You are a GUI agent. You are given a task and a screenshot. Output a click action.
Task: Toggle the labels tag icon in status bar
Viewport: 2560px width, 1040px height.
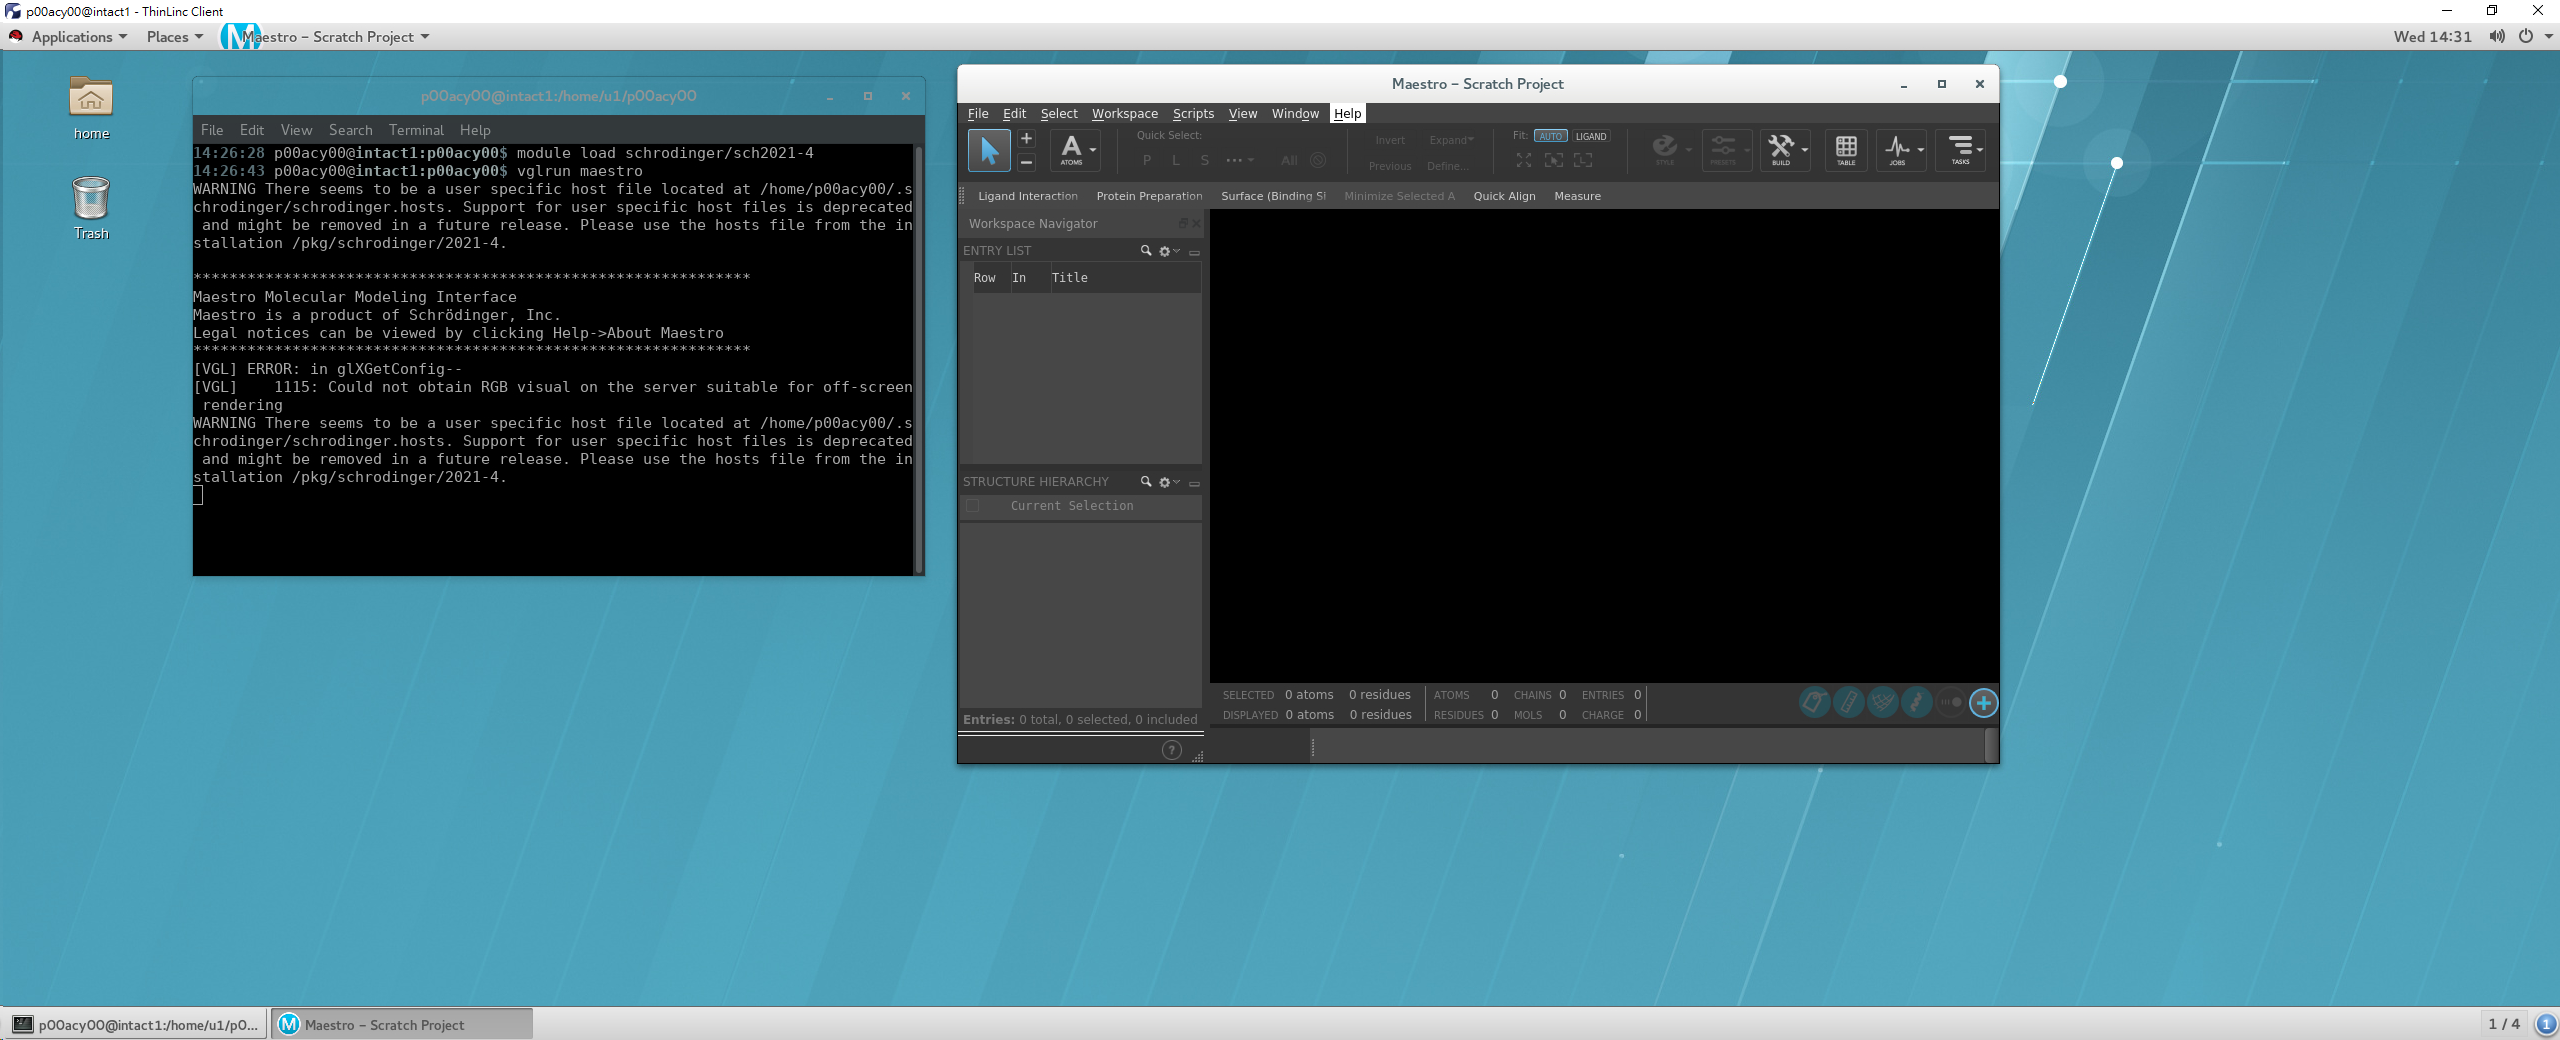pyautogui.click(x=1814, y=703)
